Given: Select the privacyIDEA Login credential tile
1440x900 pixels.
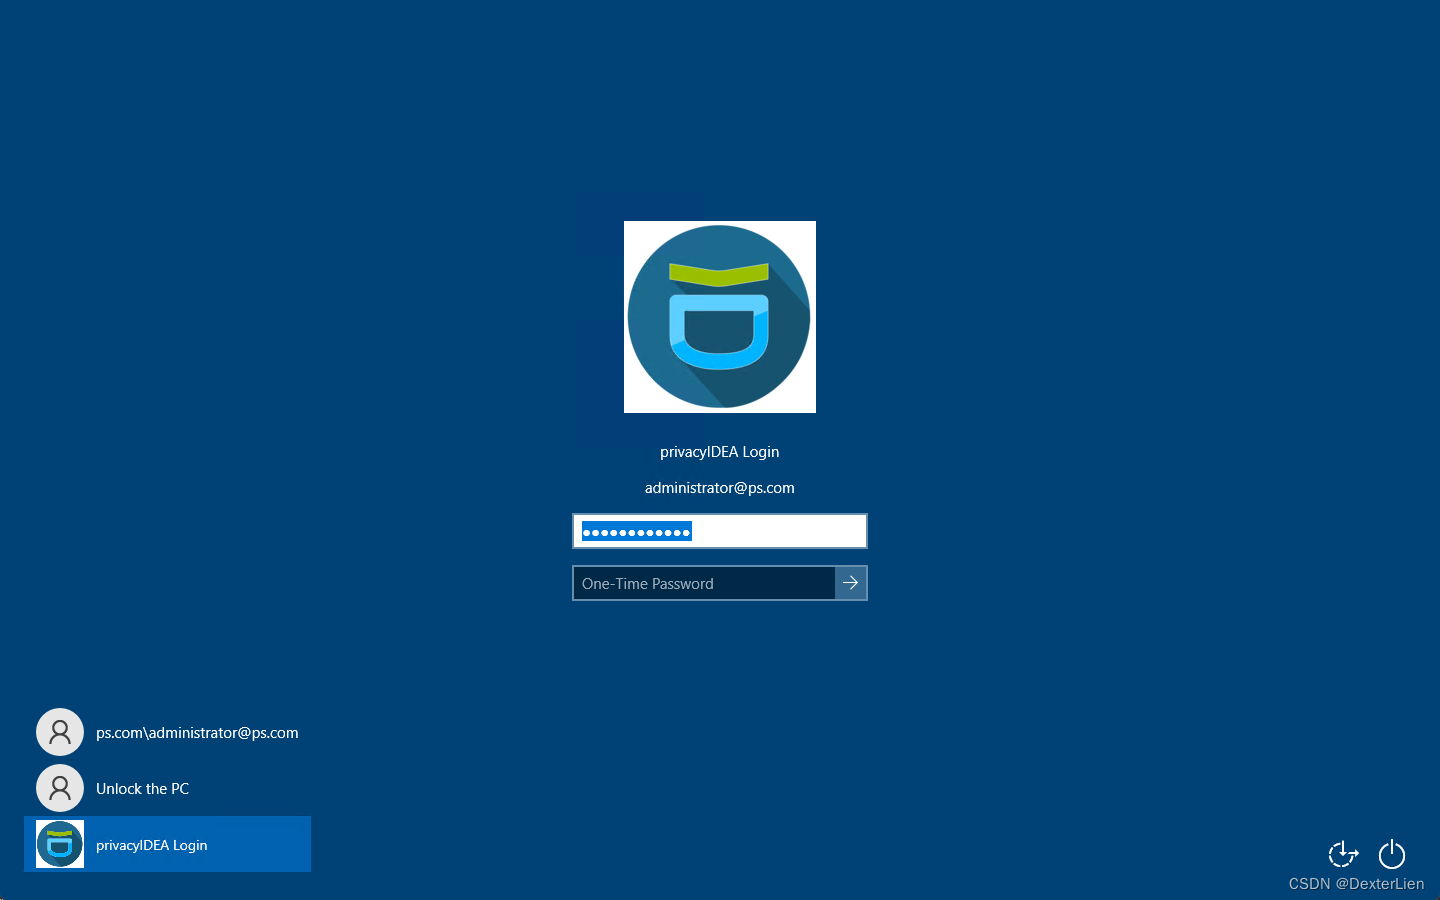Looking at the screenshot, I should [x=167, y=844].
